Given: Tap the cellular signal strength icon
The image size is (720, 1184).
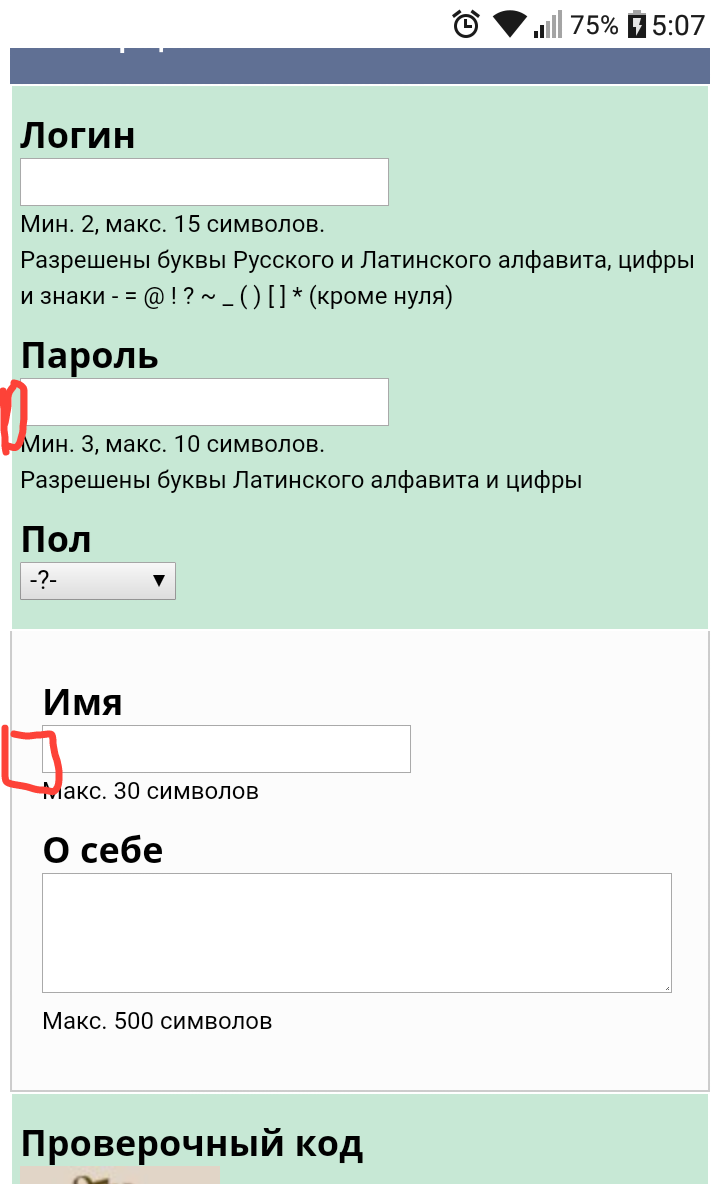Looking at the screenshot, I should point(548,24).
